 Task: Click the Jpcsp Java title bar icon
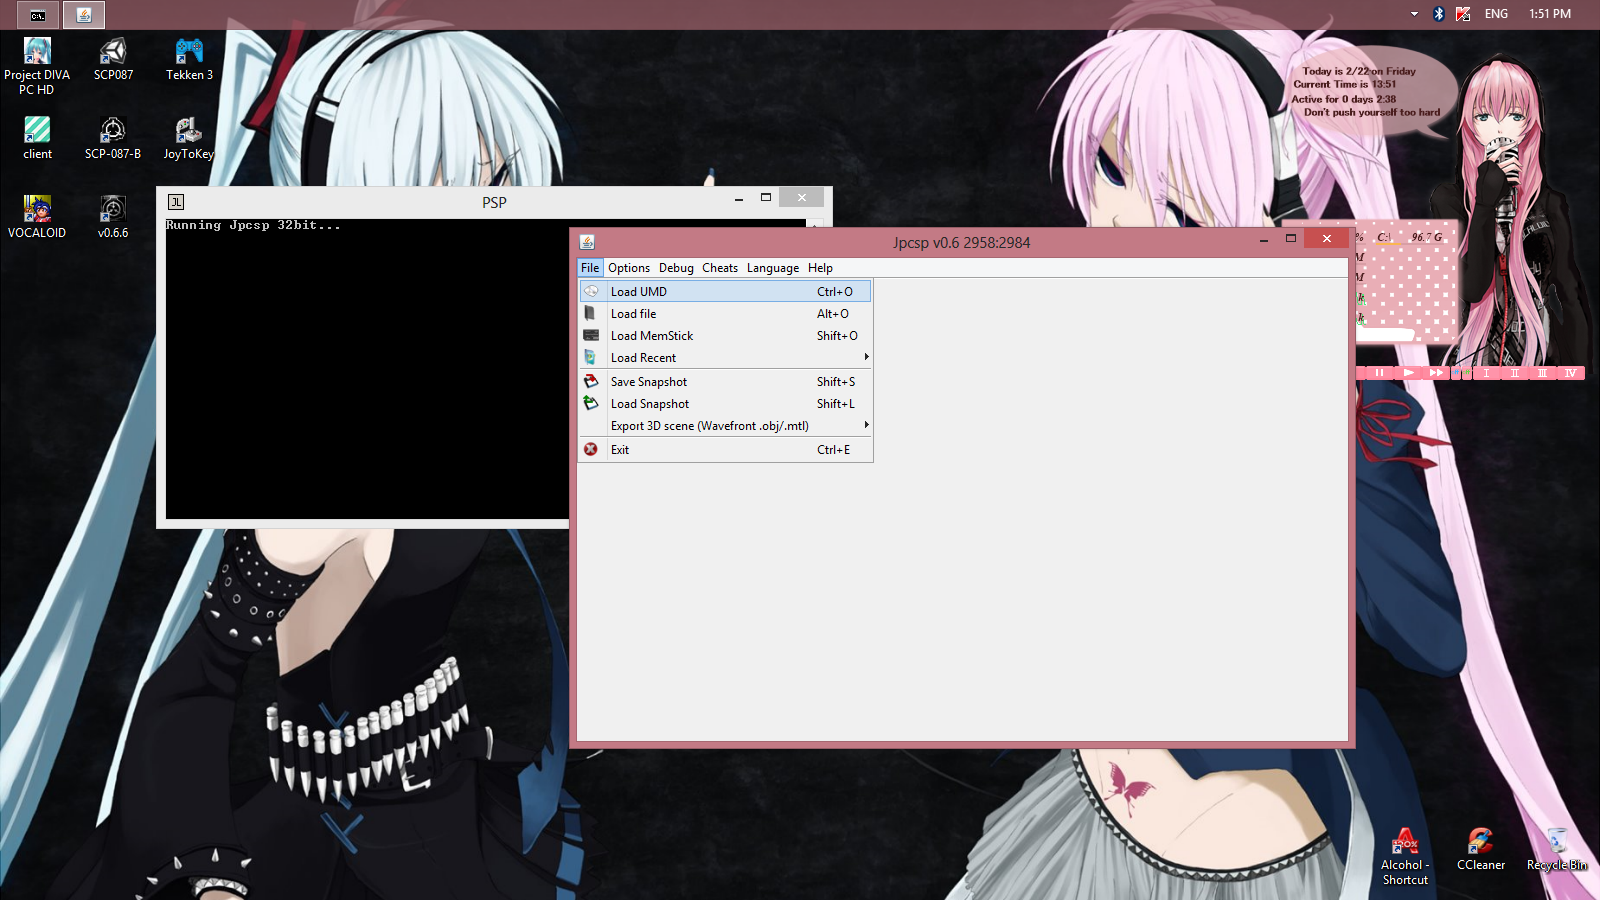click(587, 242)
